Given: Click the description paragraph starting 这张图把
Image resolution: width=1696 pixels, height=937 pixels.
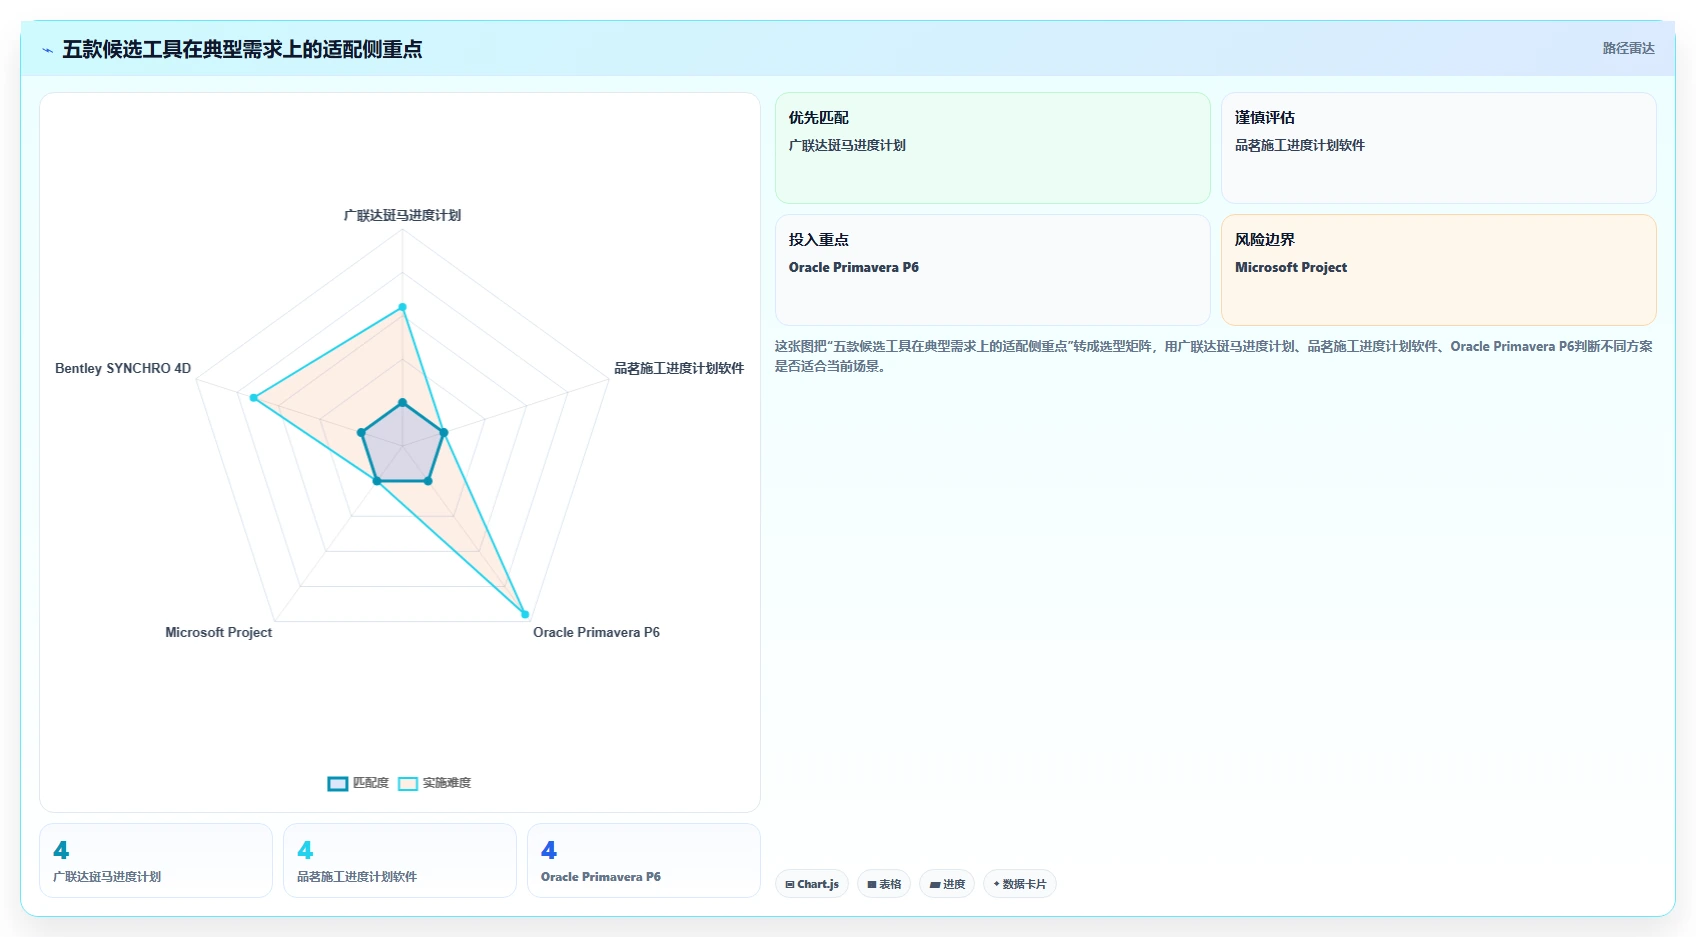Looking at the screenshot, I should [x=1214, y=356].
